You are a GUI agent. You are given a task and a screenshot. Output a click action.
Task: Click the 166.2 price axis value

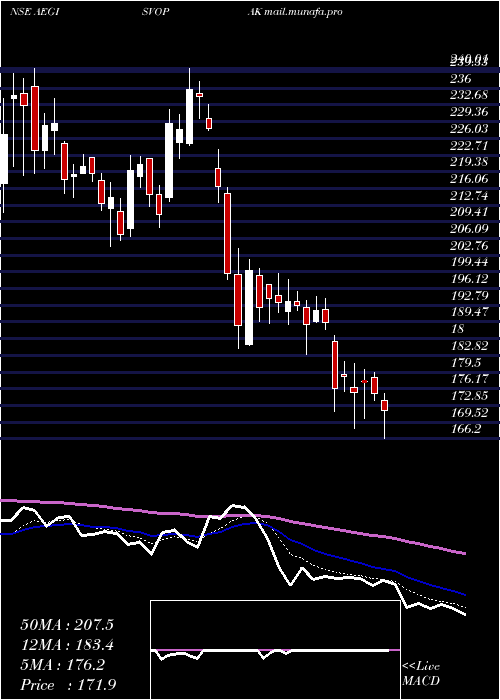(466, 429)
